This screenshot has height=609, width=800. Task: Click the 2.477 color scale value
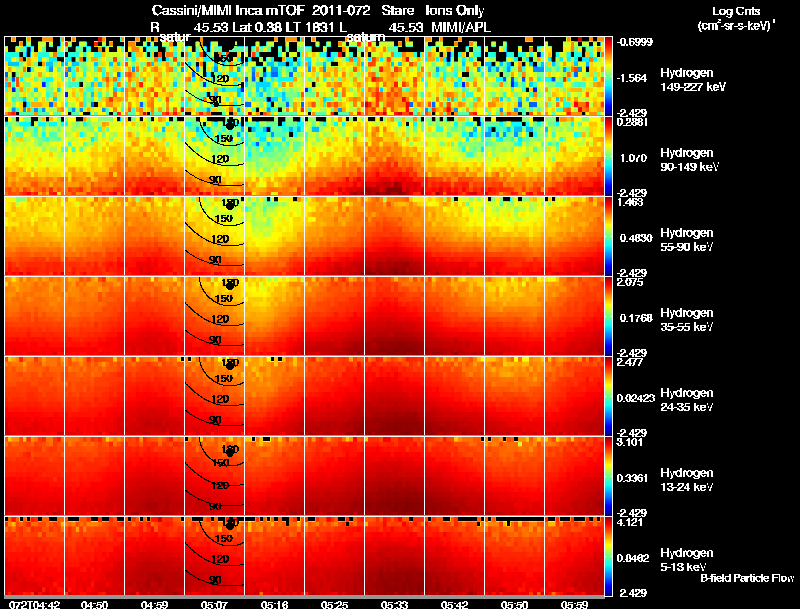(630, 362)
